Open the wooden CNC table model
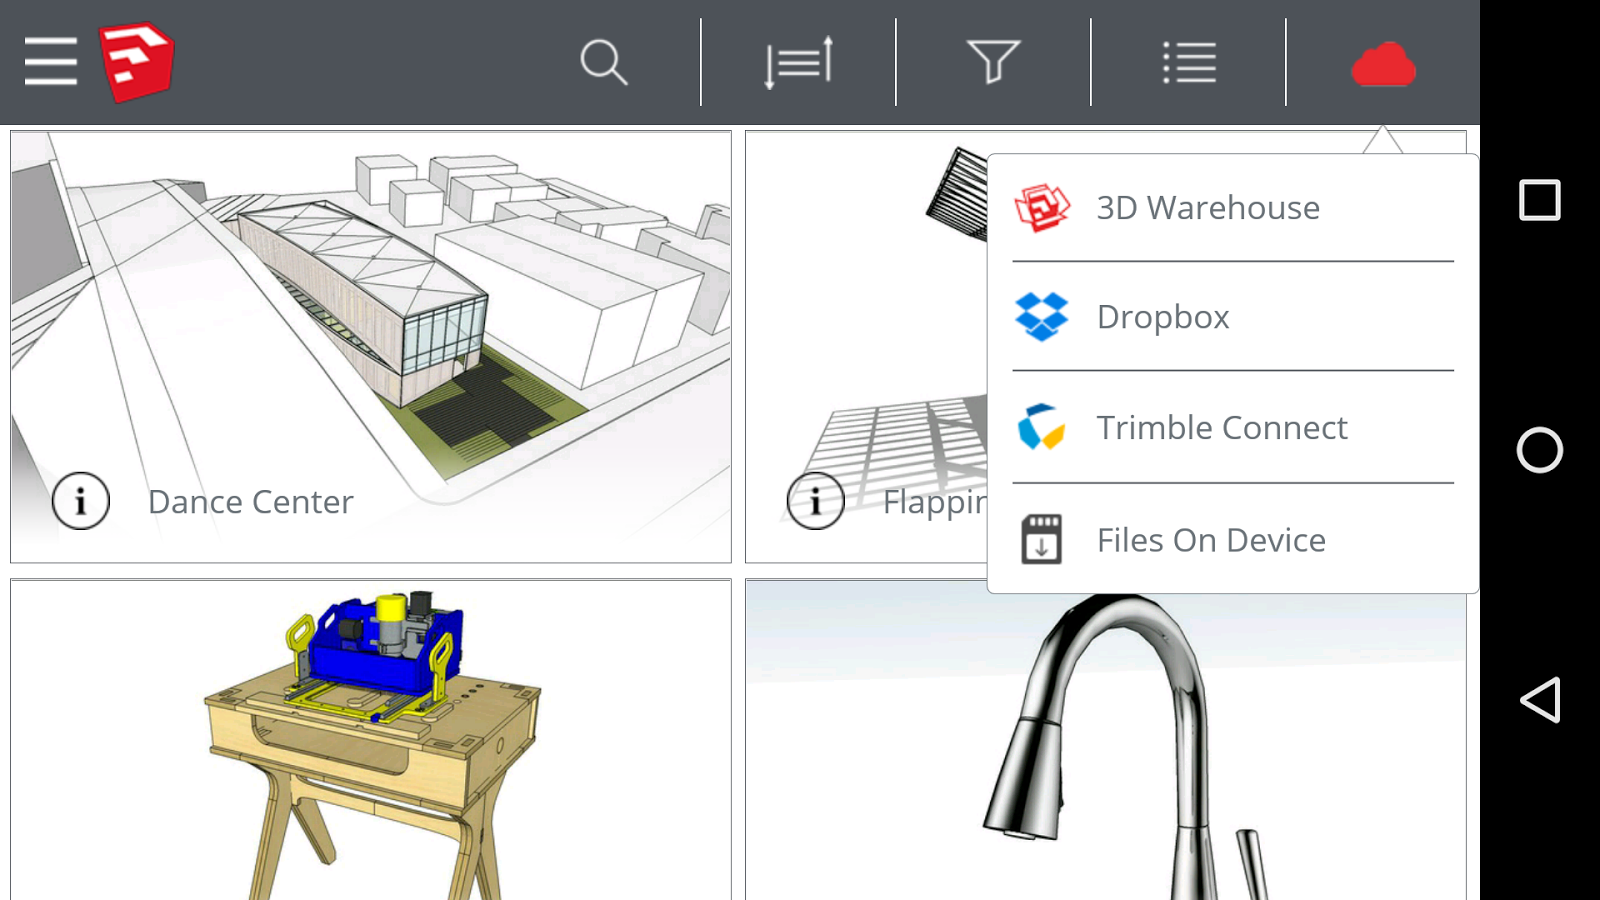 371,740
